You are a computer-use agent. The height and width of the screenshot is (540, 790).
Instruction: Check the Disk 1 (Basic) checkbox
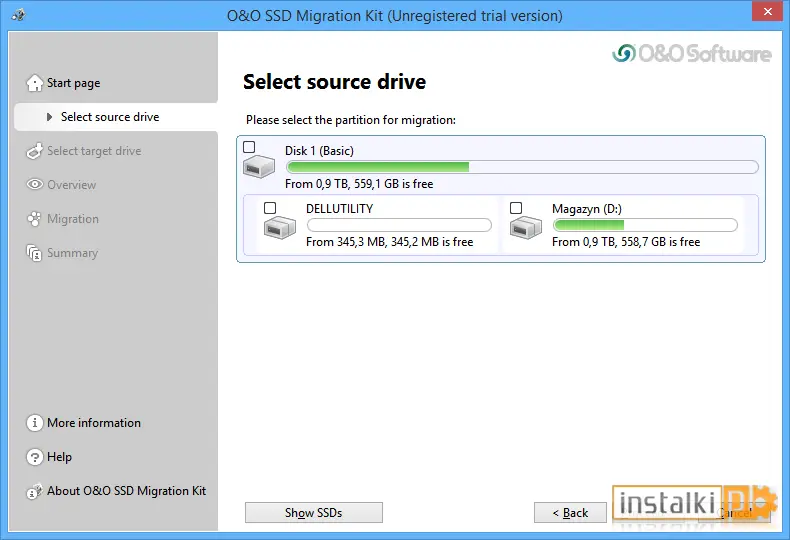click(249, 147)
